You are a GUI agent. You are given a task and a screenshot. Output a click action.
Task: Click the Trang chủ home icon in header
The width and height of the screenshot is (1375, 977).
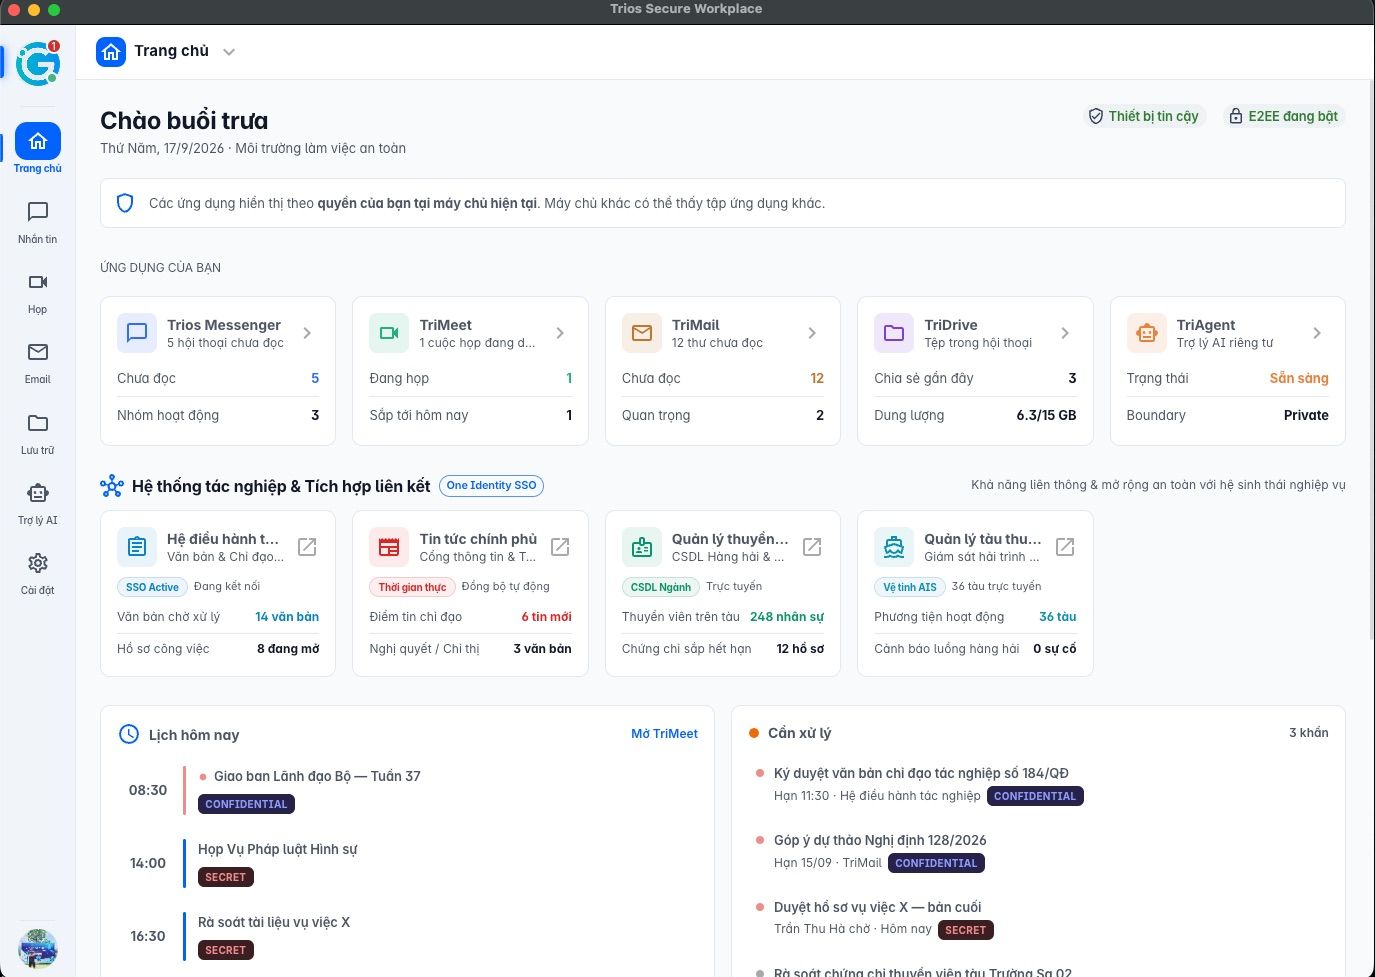click(x=111, y=52)
